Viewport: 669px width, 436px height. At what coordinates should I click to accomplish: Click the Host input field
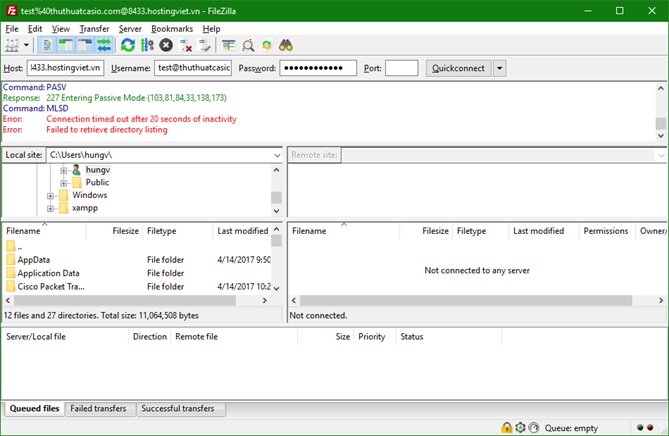click(x=65, y=68)
